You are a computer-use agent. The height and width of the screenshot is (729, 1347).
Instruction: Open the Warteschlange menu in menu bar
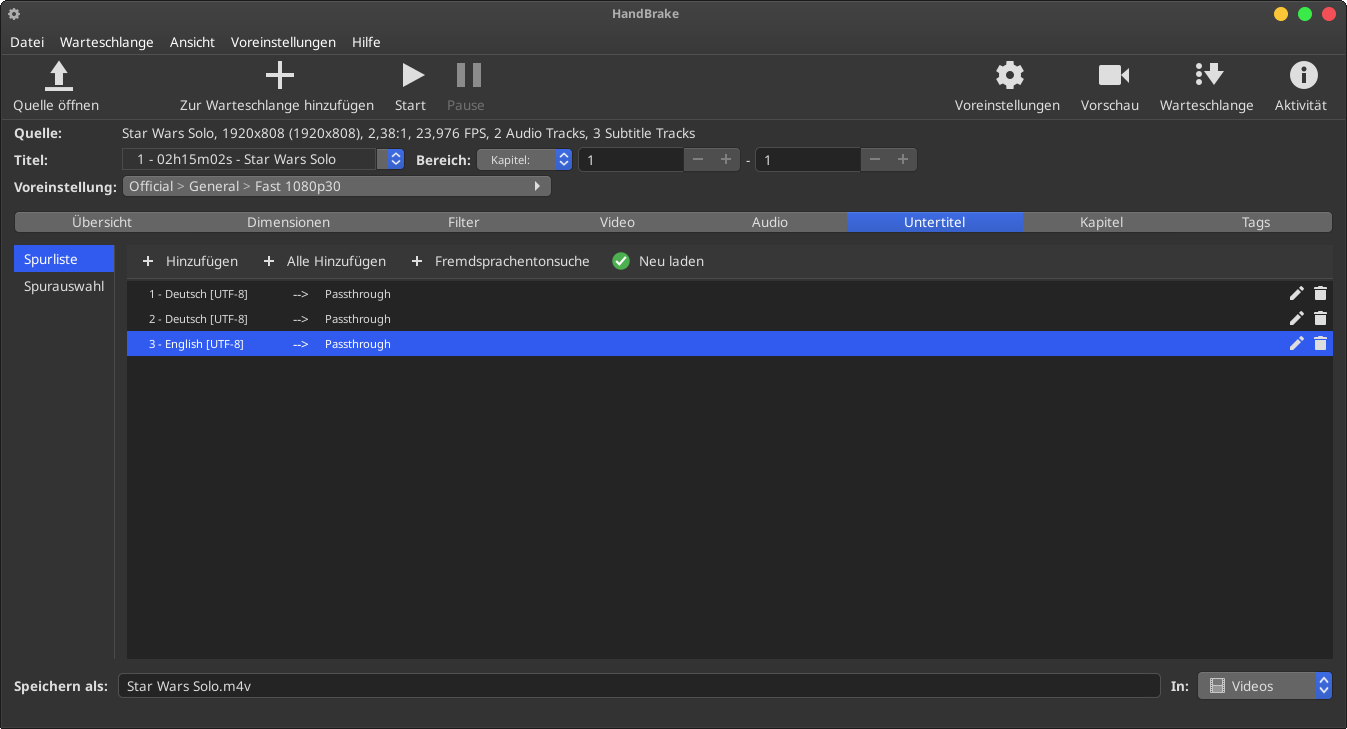(x=107, y=42)
